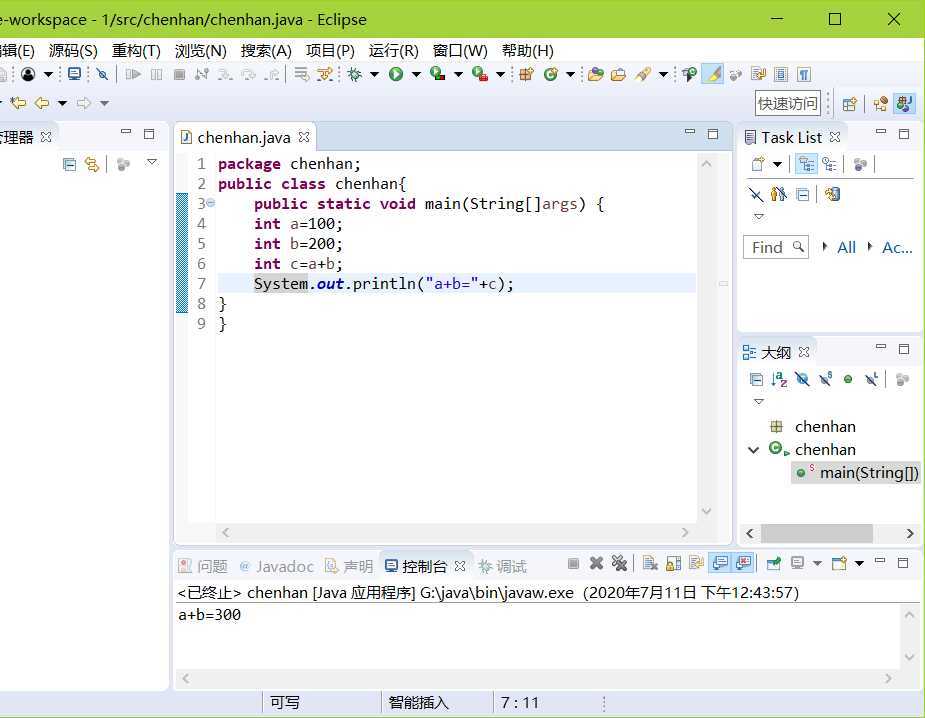925x718 pixels.
Task: Click Collapse All in package explorer
Action: (69, 165)
